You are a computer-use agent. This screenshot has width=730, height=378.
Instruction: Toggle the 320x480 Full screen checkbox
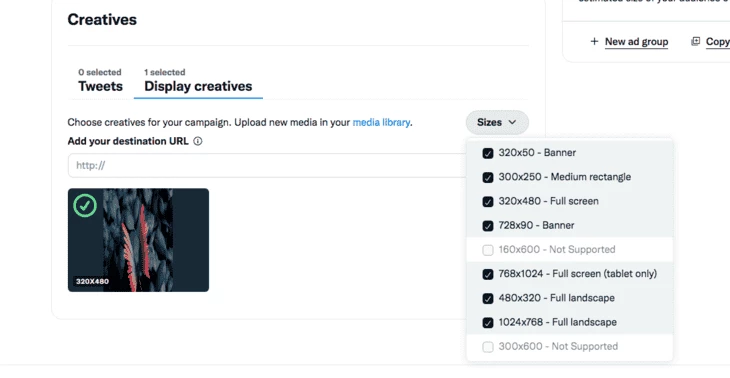488,202
